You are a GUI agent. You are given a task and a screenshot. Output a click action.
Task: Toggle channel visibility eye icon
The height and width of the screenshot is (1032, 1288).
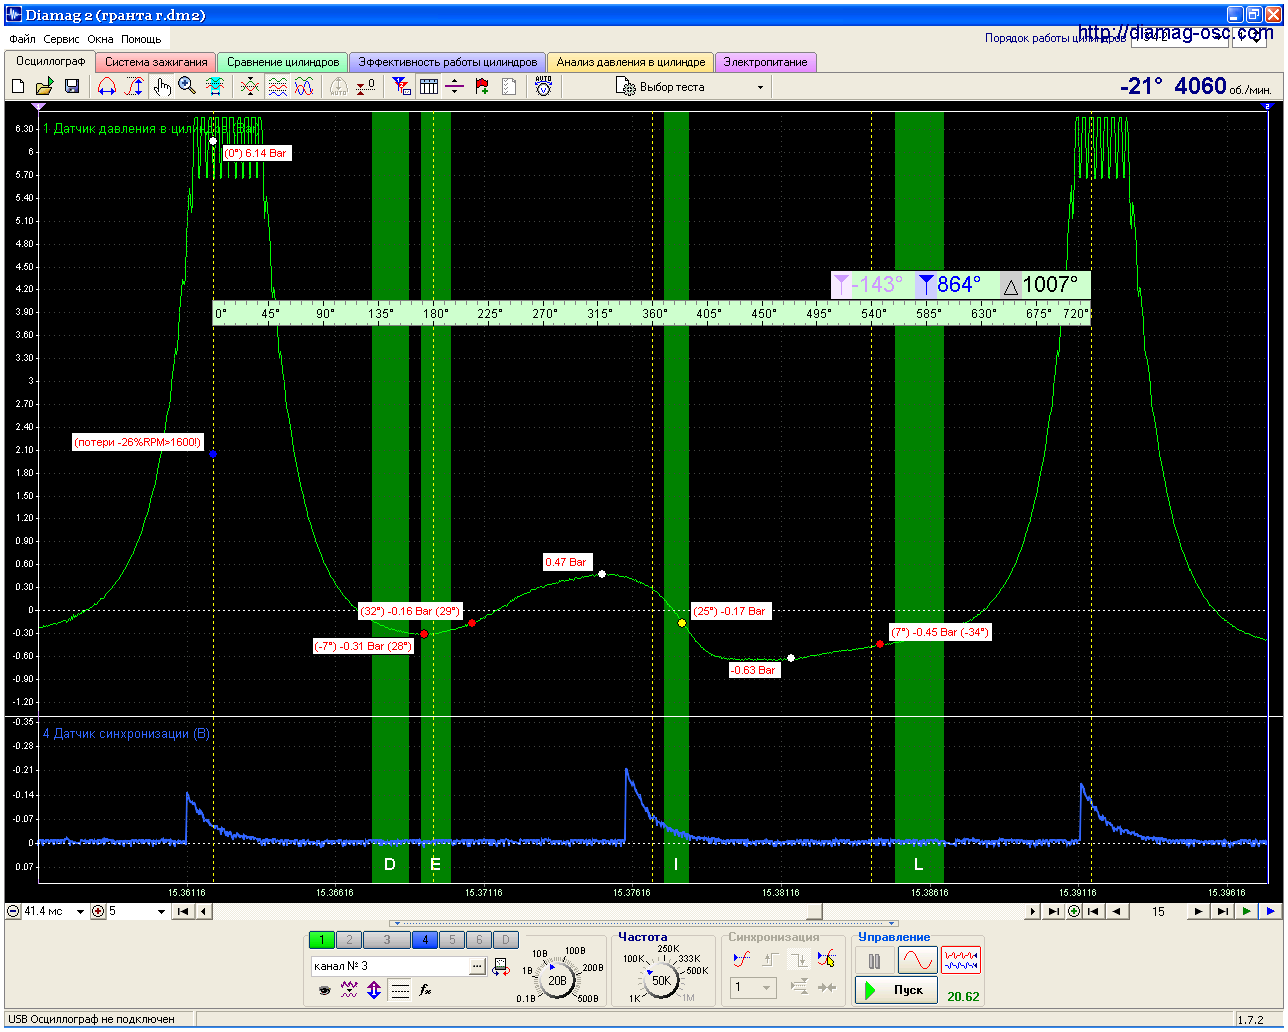(324, 990)
